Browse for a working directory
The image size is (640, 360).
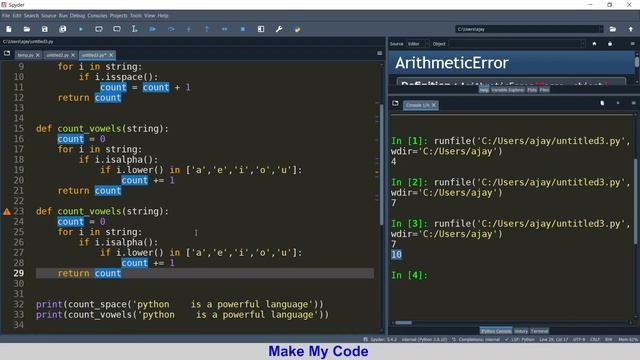click(613, 29)
